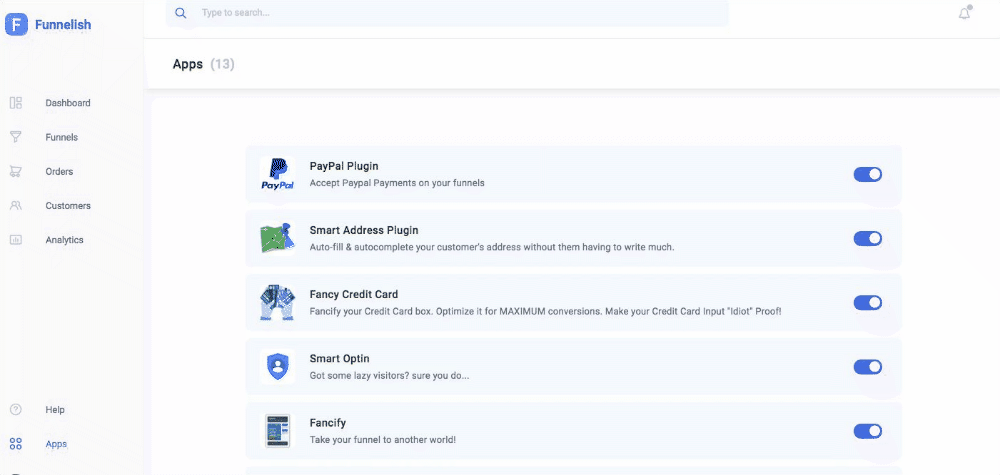1000x475 pixels.
Task: Click the Smart Optin shield icon
Action: [x=277, y=366]
